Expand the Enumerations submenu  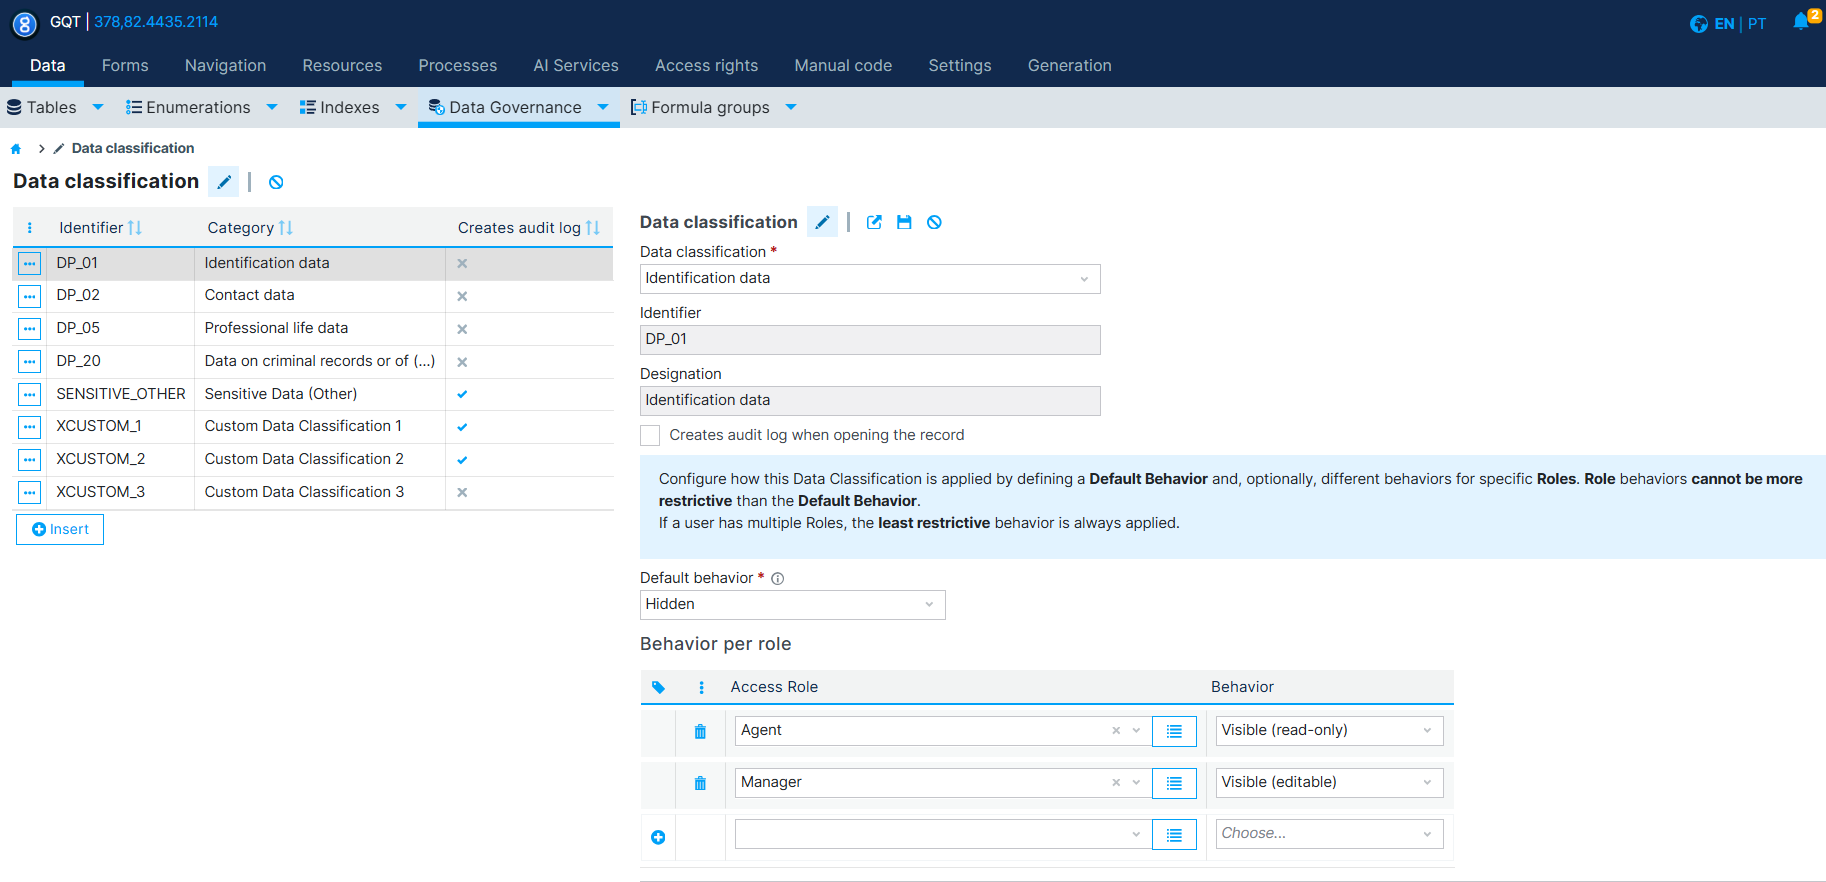pos(272,107)
